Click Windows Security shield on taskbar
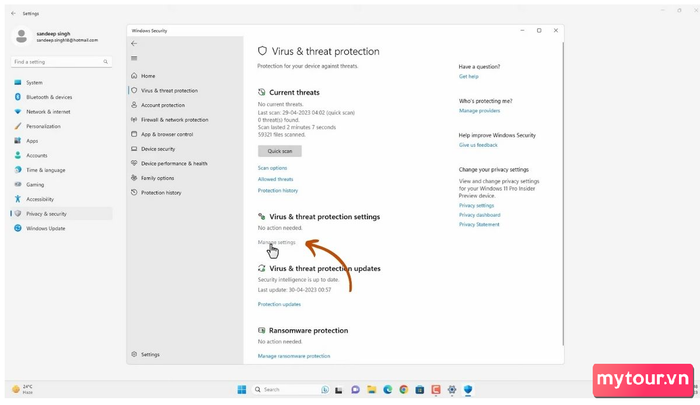Image resolution: width=700 pixels, height=405 pixels. click(x=468, y=390)
